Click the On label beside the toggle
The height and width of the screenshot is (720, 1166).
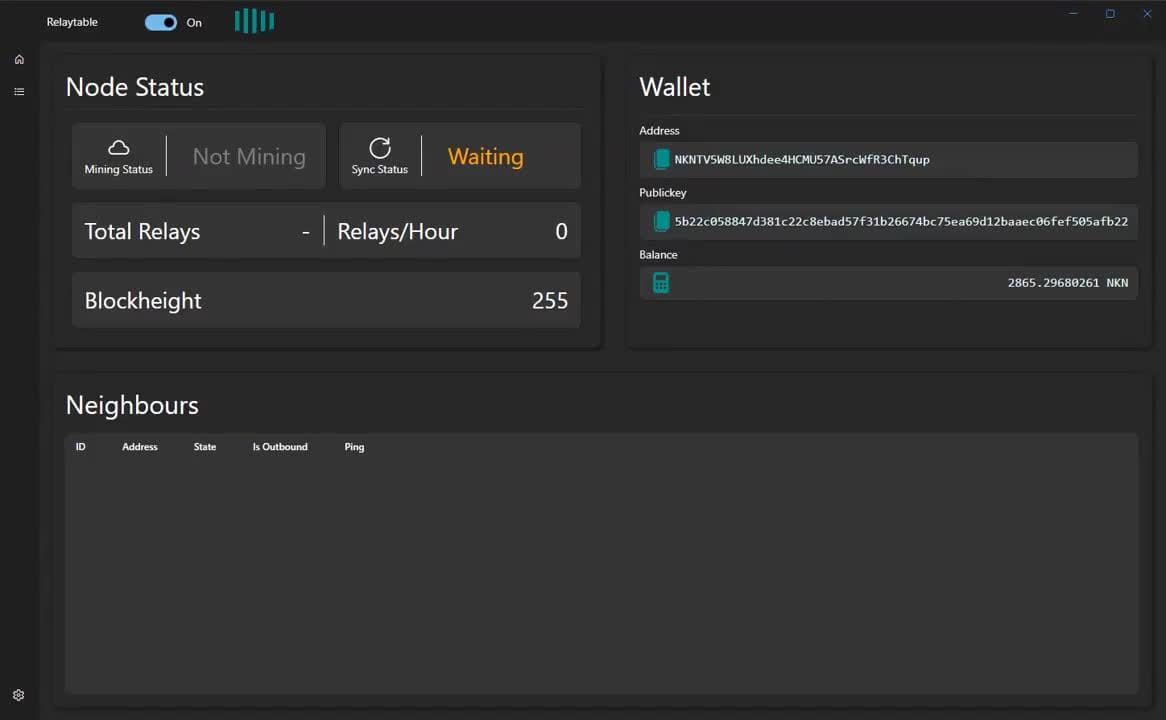193,22
